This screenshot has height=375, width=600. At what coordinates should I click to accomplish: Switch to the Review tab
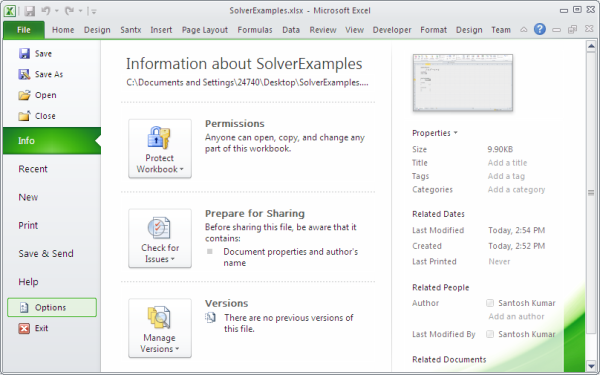[323, 30]
